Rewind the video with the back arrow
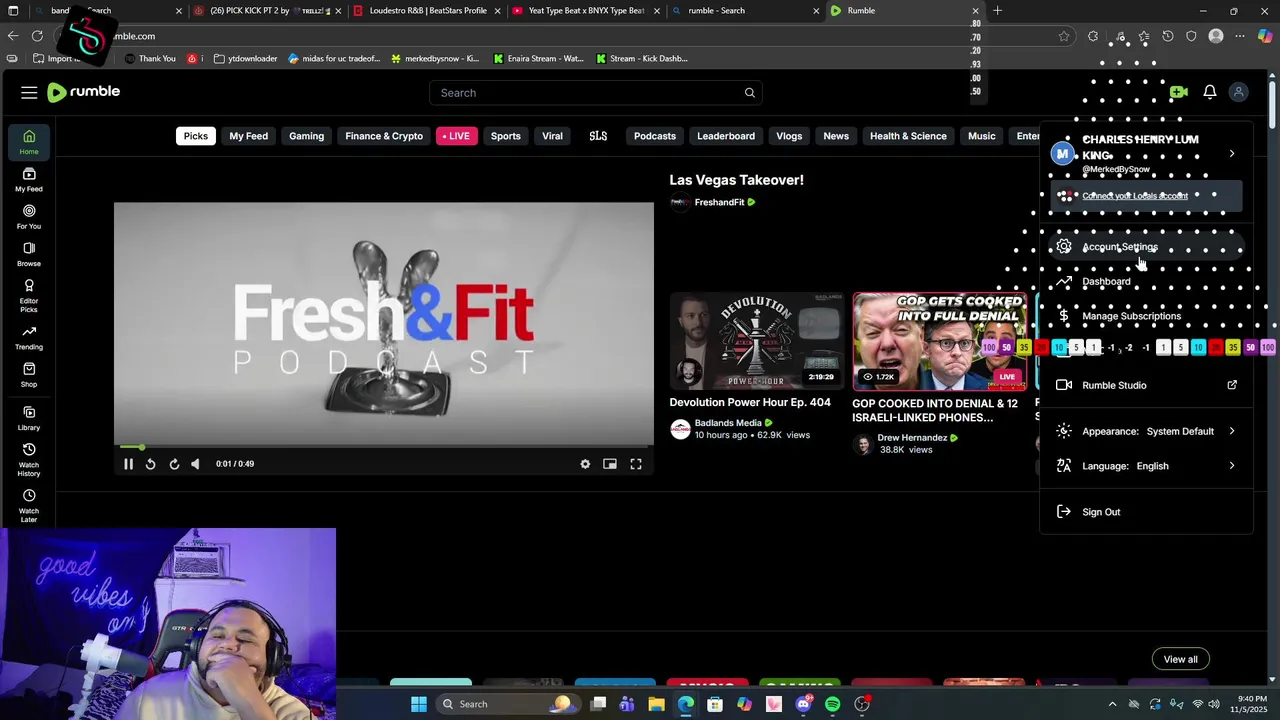1280x720 pixels. [150, 464]
